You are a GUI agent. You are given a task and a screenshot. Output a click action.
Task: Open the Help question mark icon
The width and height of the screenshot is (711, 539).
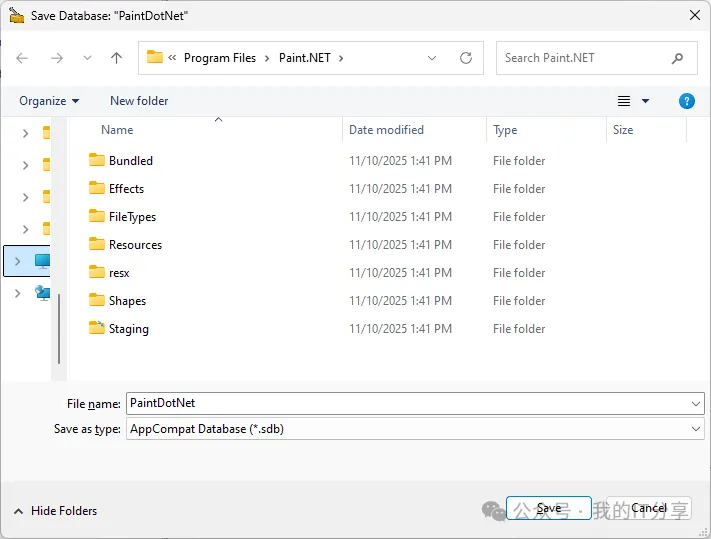point(687,101)
